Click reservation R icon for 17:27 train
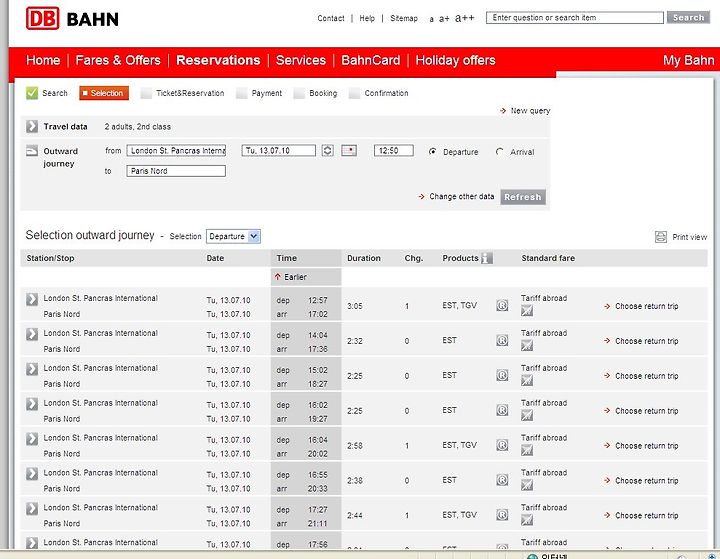 coord(502,515)
